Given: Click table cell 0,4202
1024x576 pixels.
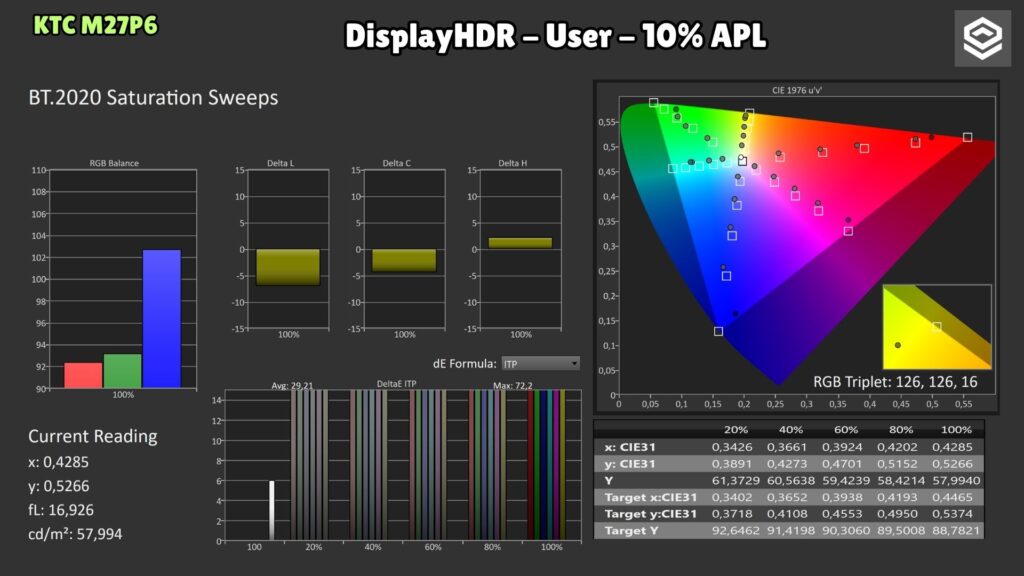Looking at the screenshot, I should tap(897, 447).
